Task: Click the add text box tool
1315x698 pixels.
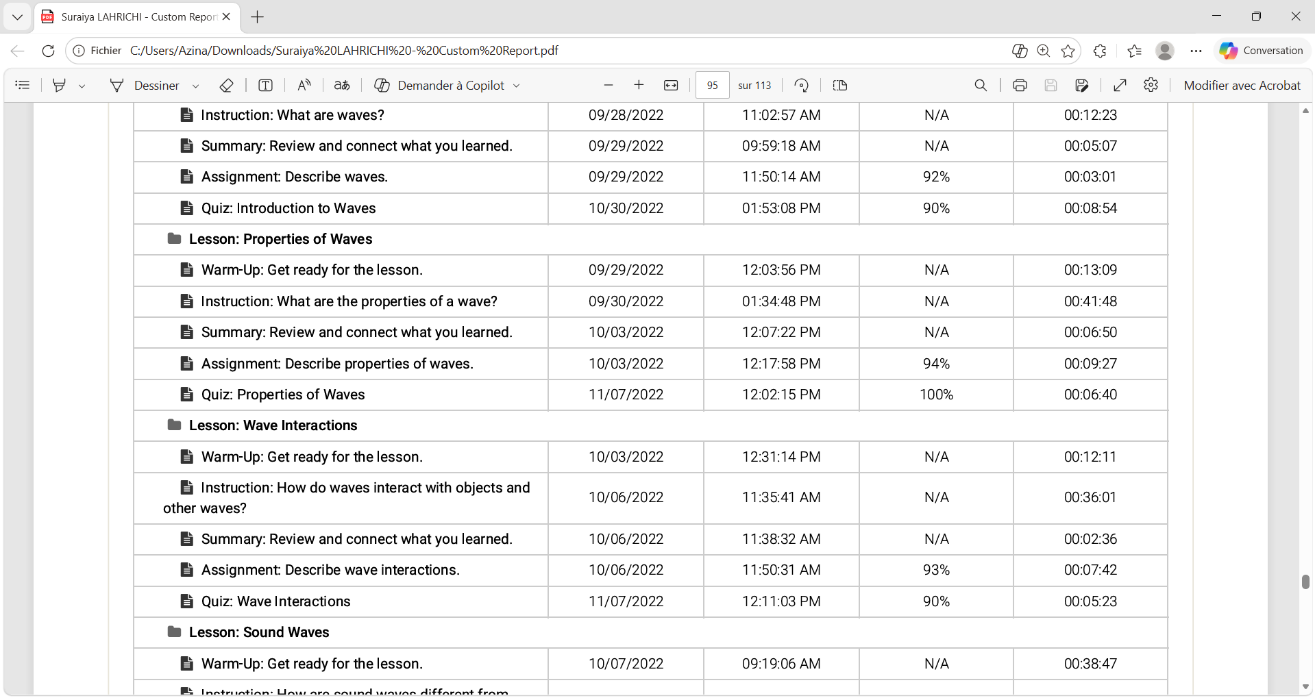Action: [265, 86]
